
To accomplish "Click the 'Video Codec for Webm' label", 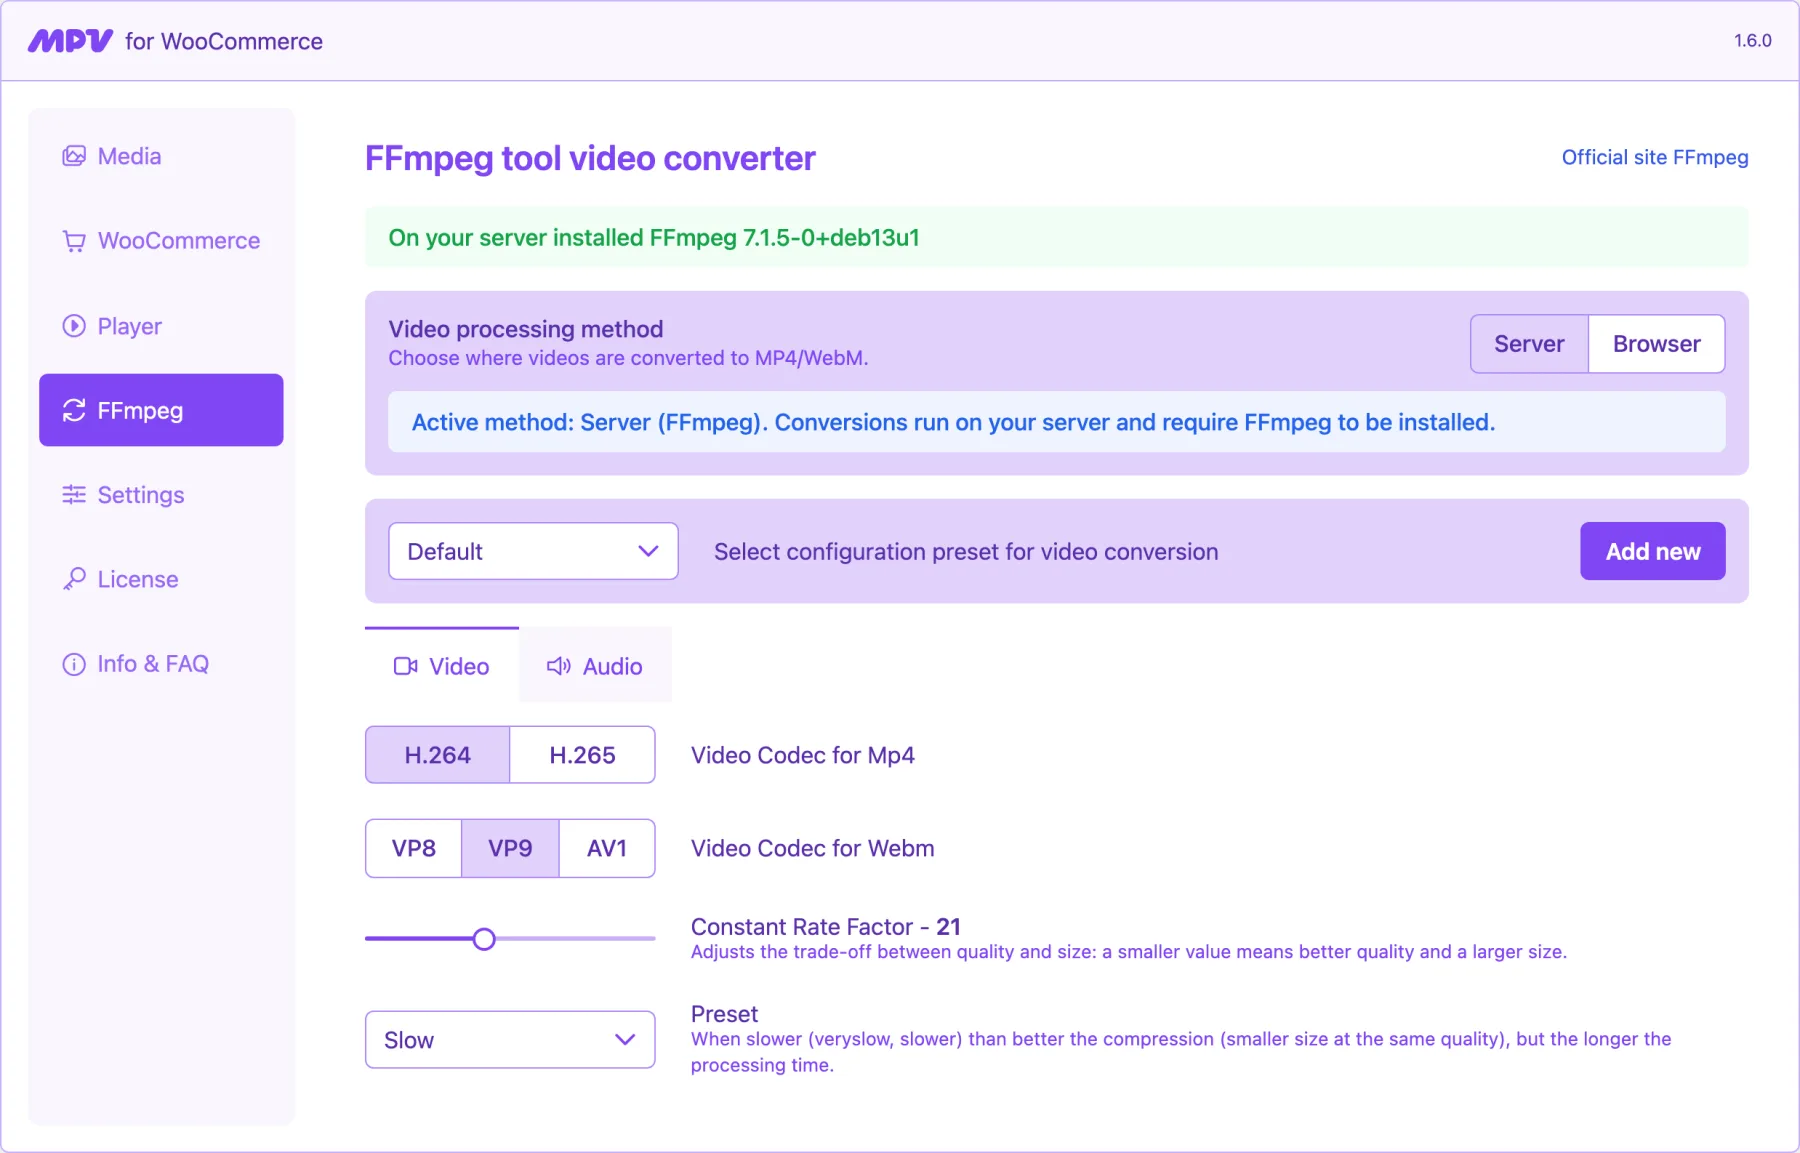I will click(813, 848).
